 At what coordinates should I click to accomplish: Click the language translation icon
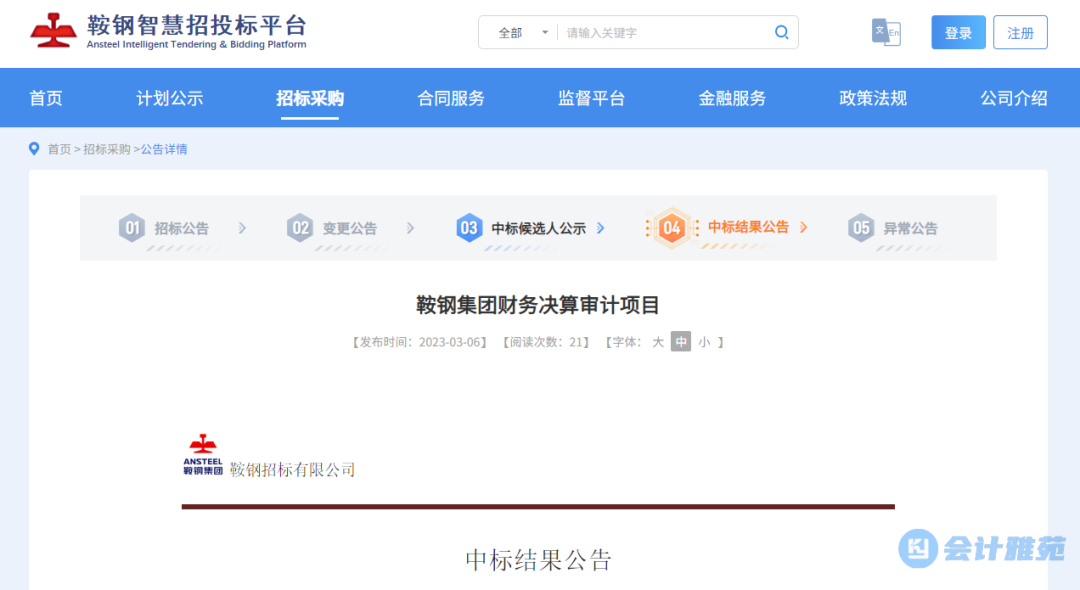pos(886,32)
